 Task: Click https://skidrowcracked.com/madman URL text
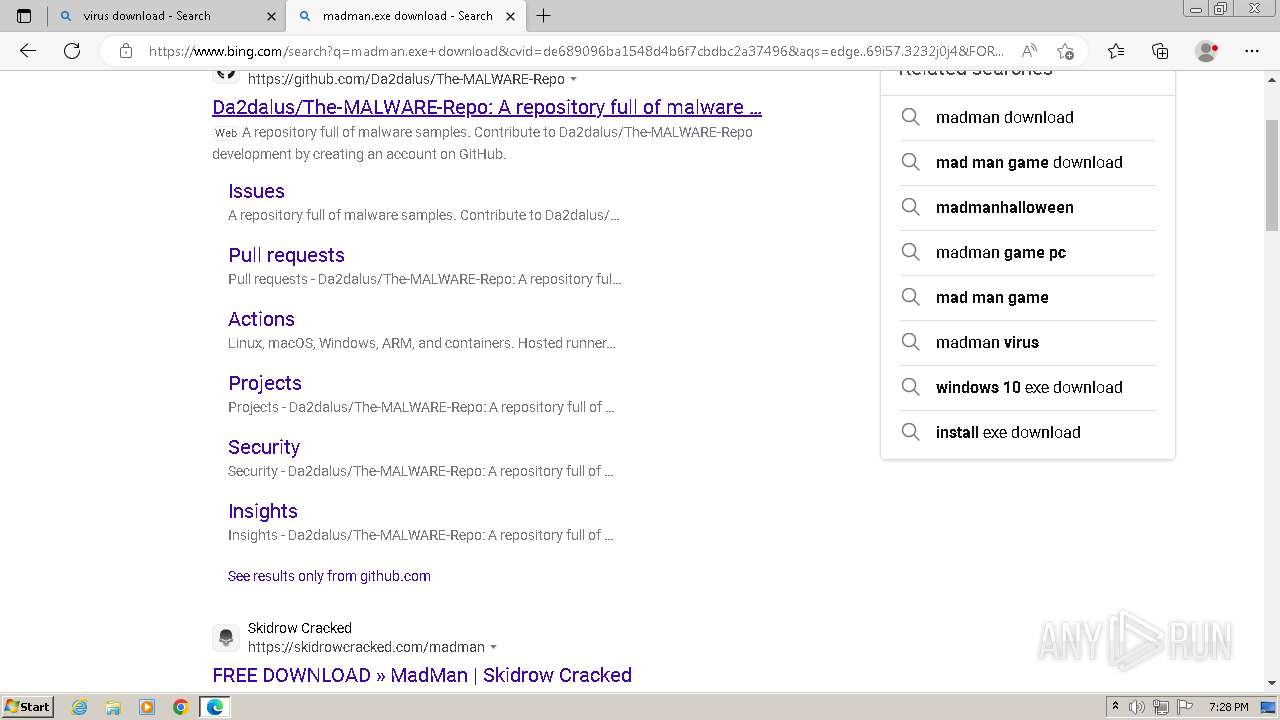366,647
